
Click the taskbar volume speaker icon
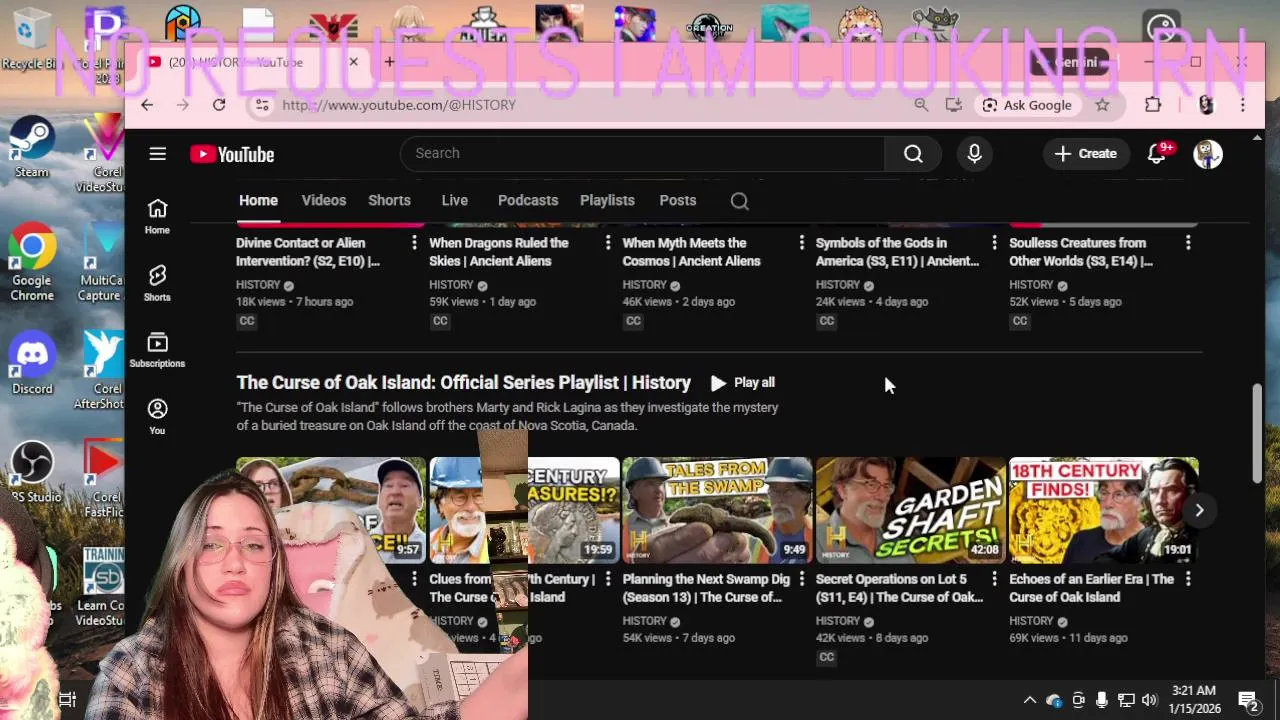(1149, 700)
